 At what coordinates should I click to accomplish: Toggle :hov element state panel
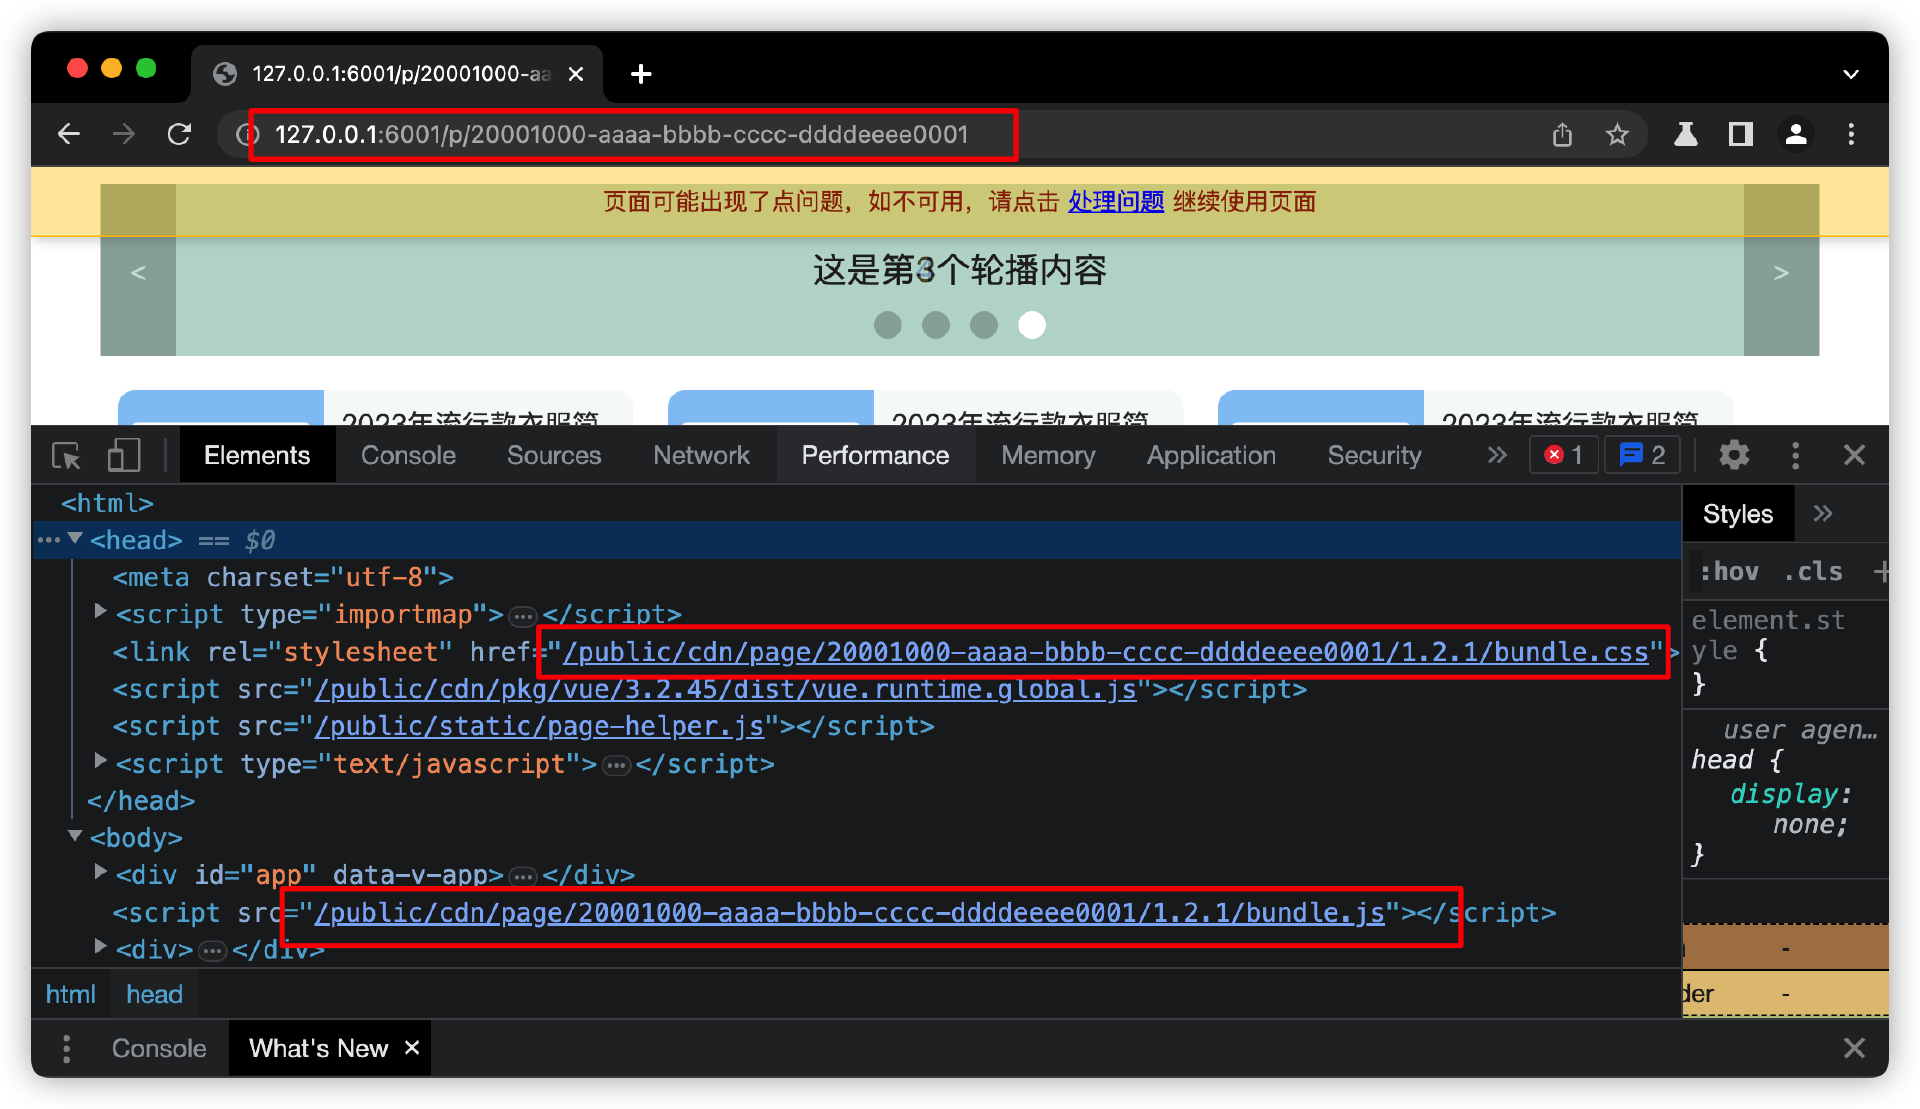pyautogui.click(x=1729, y=571)
